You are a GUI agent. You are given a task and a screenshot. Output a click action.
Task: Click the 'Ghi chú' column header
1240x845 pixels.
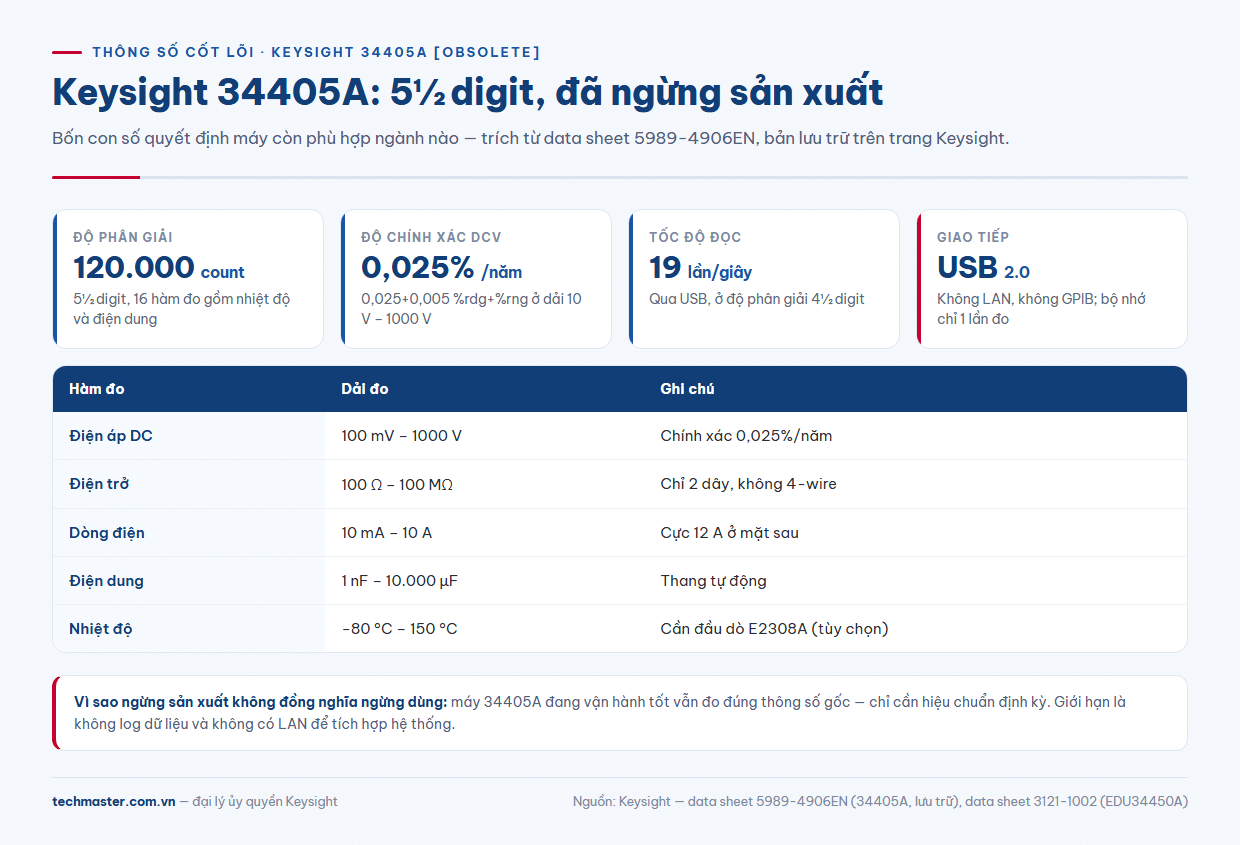click(687, 389)
